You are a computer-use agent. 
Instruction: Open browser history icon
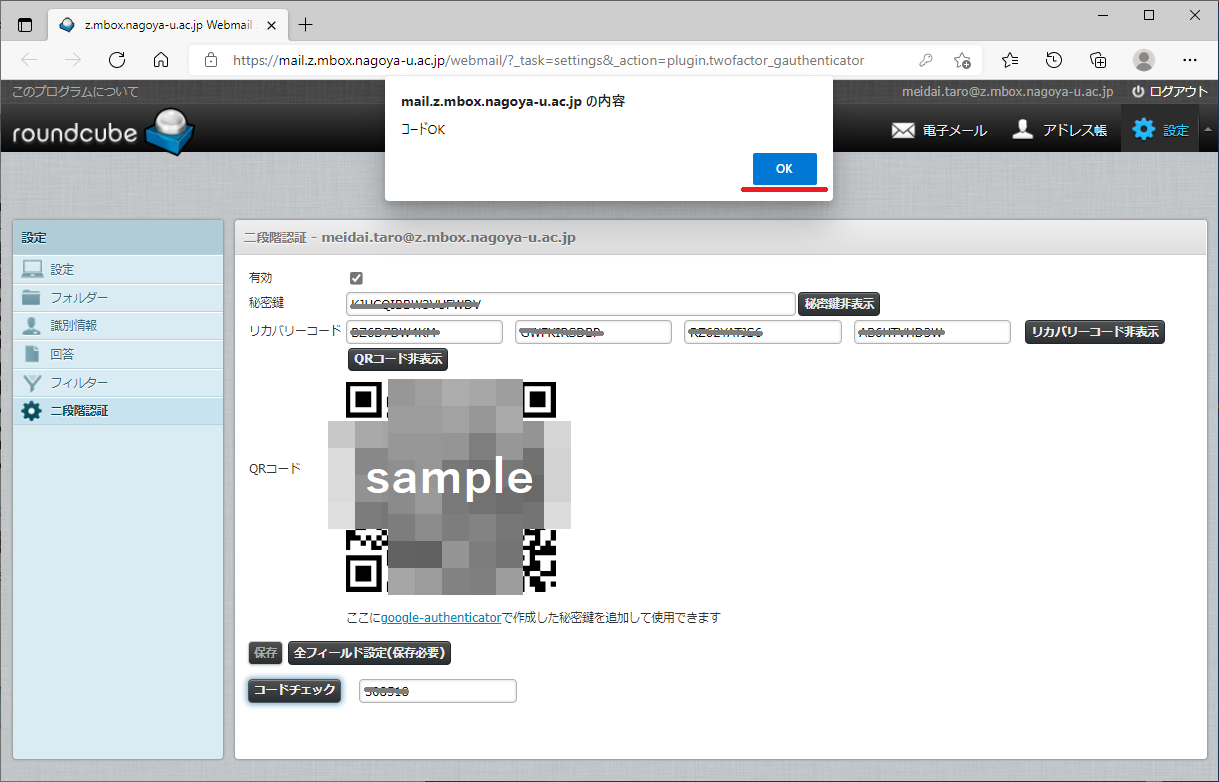(1054, 60)
